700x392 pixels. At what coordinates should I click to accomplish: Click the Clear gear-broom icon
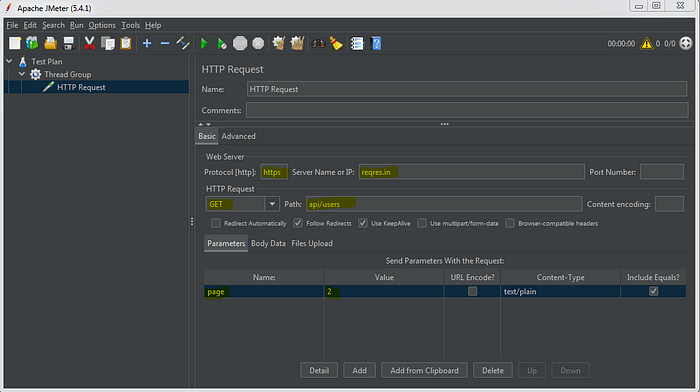(279, 43)
